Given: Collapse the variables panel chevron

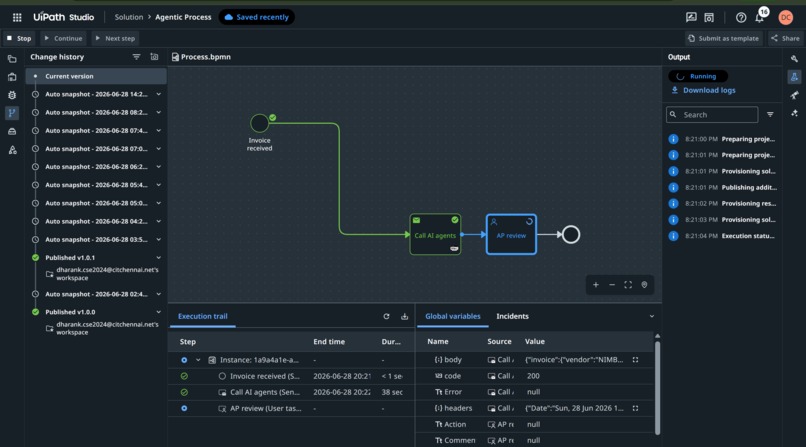Looking at the screenshot, I should click(x=652, y=316).
